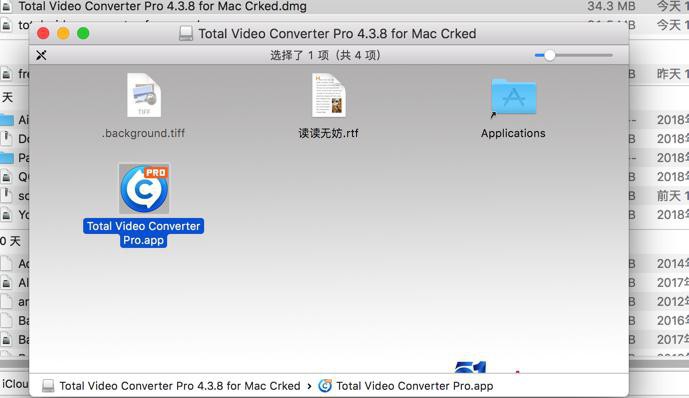The height and width of the screenshot is (398, 689).
Task: Select volume name in the path bar
Action: [x=180, y=386]
